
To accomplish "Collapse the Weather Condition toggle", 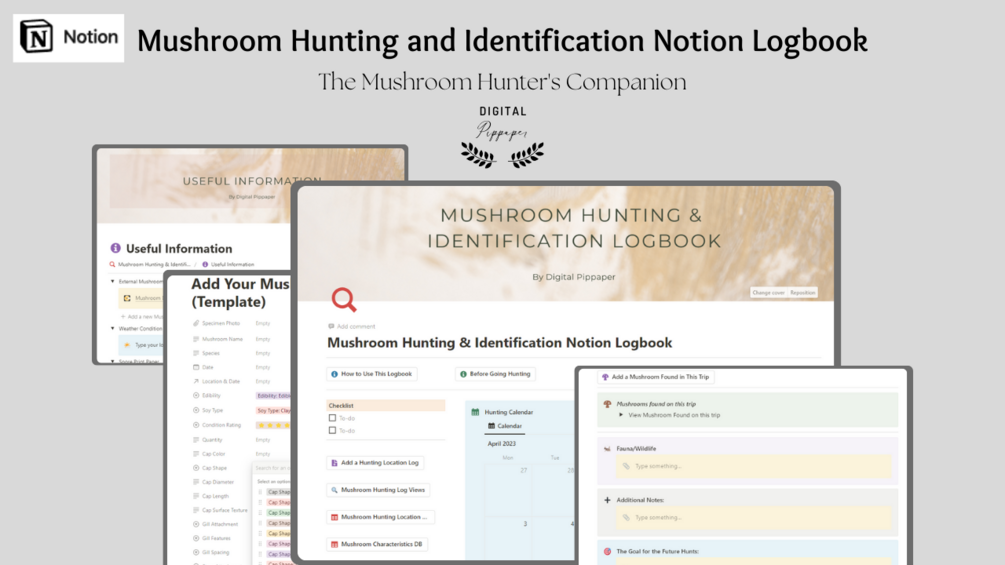I will [113, 329].
